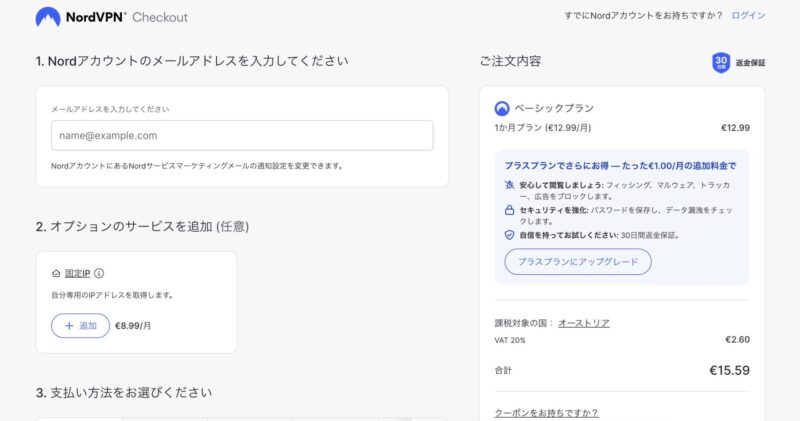Click 1か月プラン (€12.99/月) text

542,128
